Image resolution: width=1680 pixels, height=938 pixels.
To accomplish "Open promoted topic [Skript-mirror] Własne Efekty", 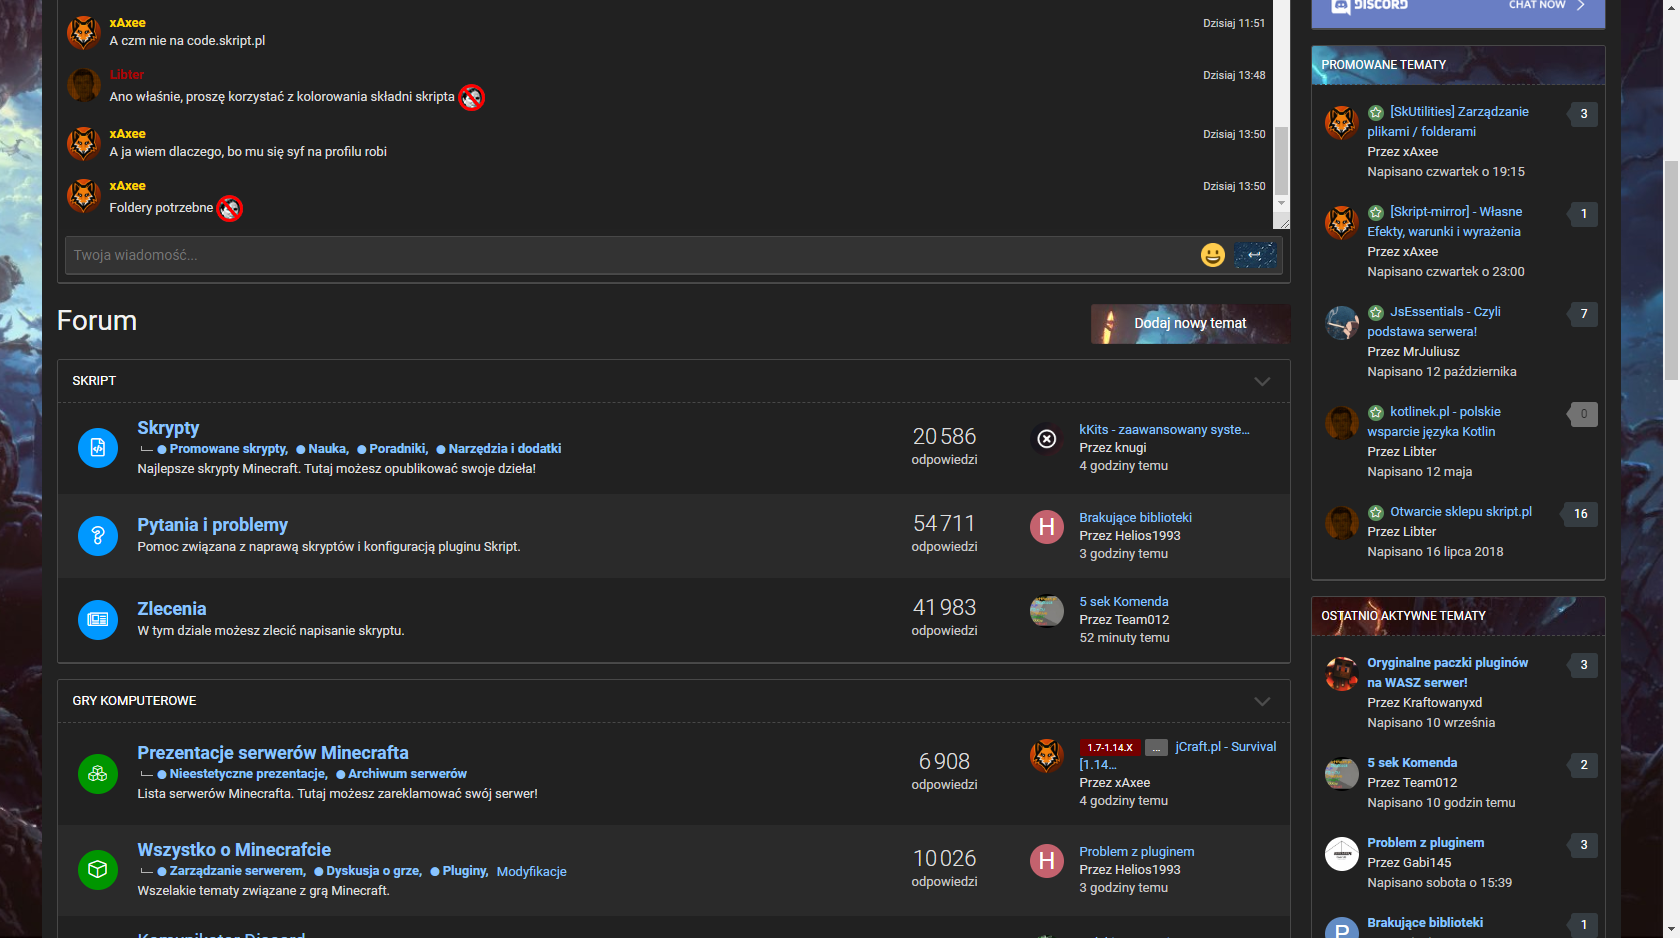I will [x=1444, y=222].
